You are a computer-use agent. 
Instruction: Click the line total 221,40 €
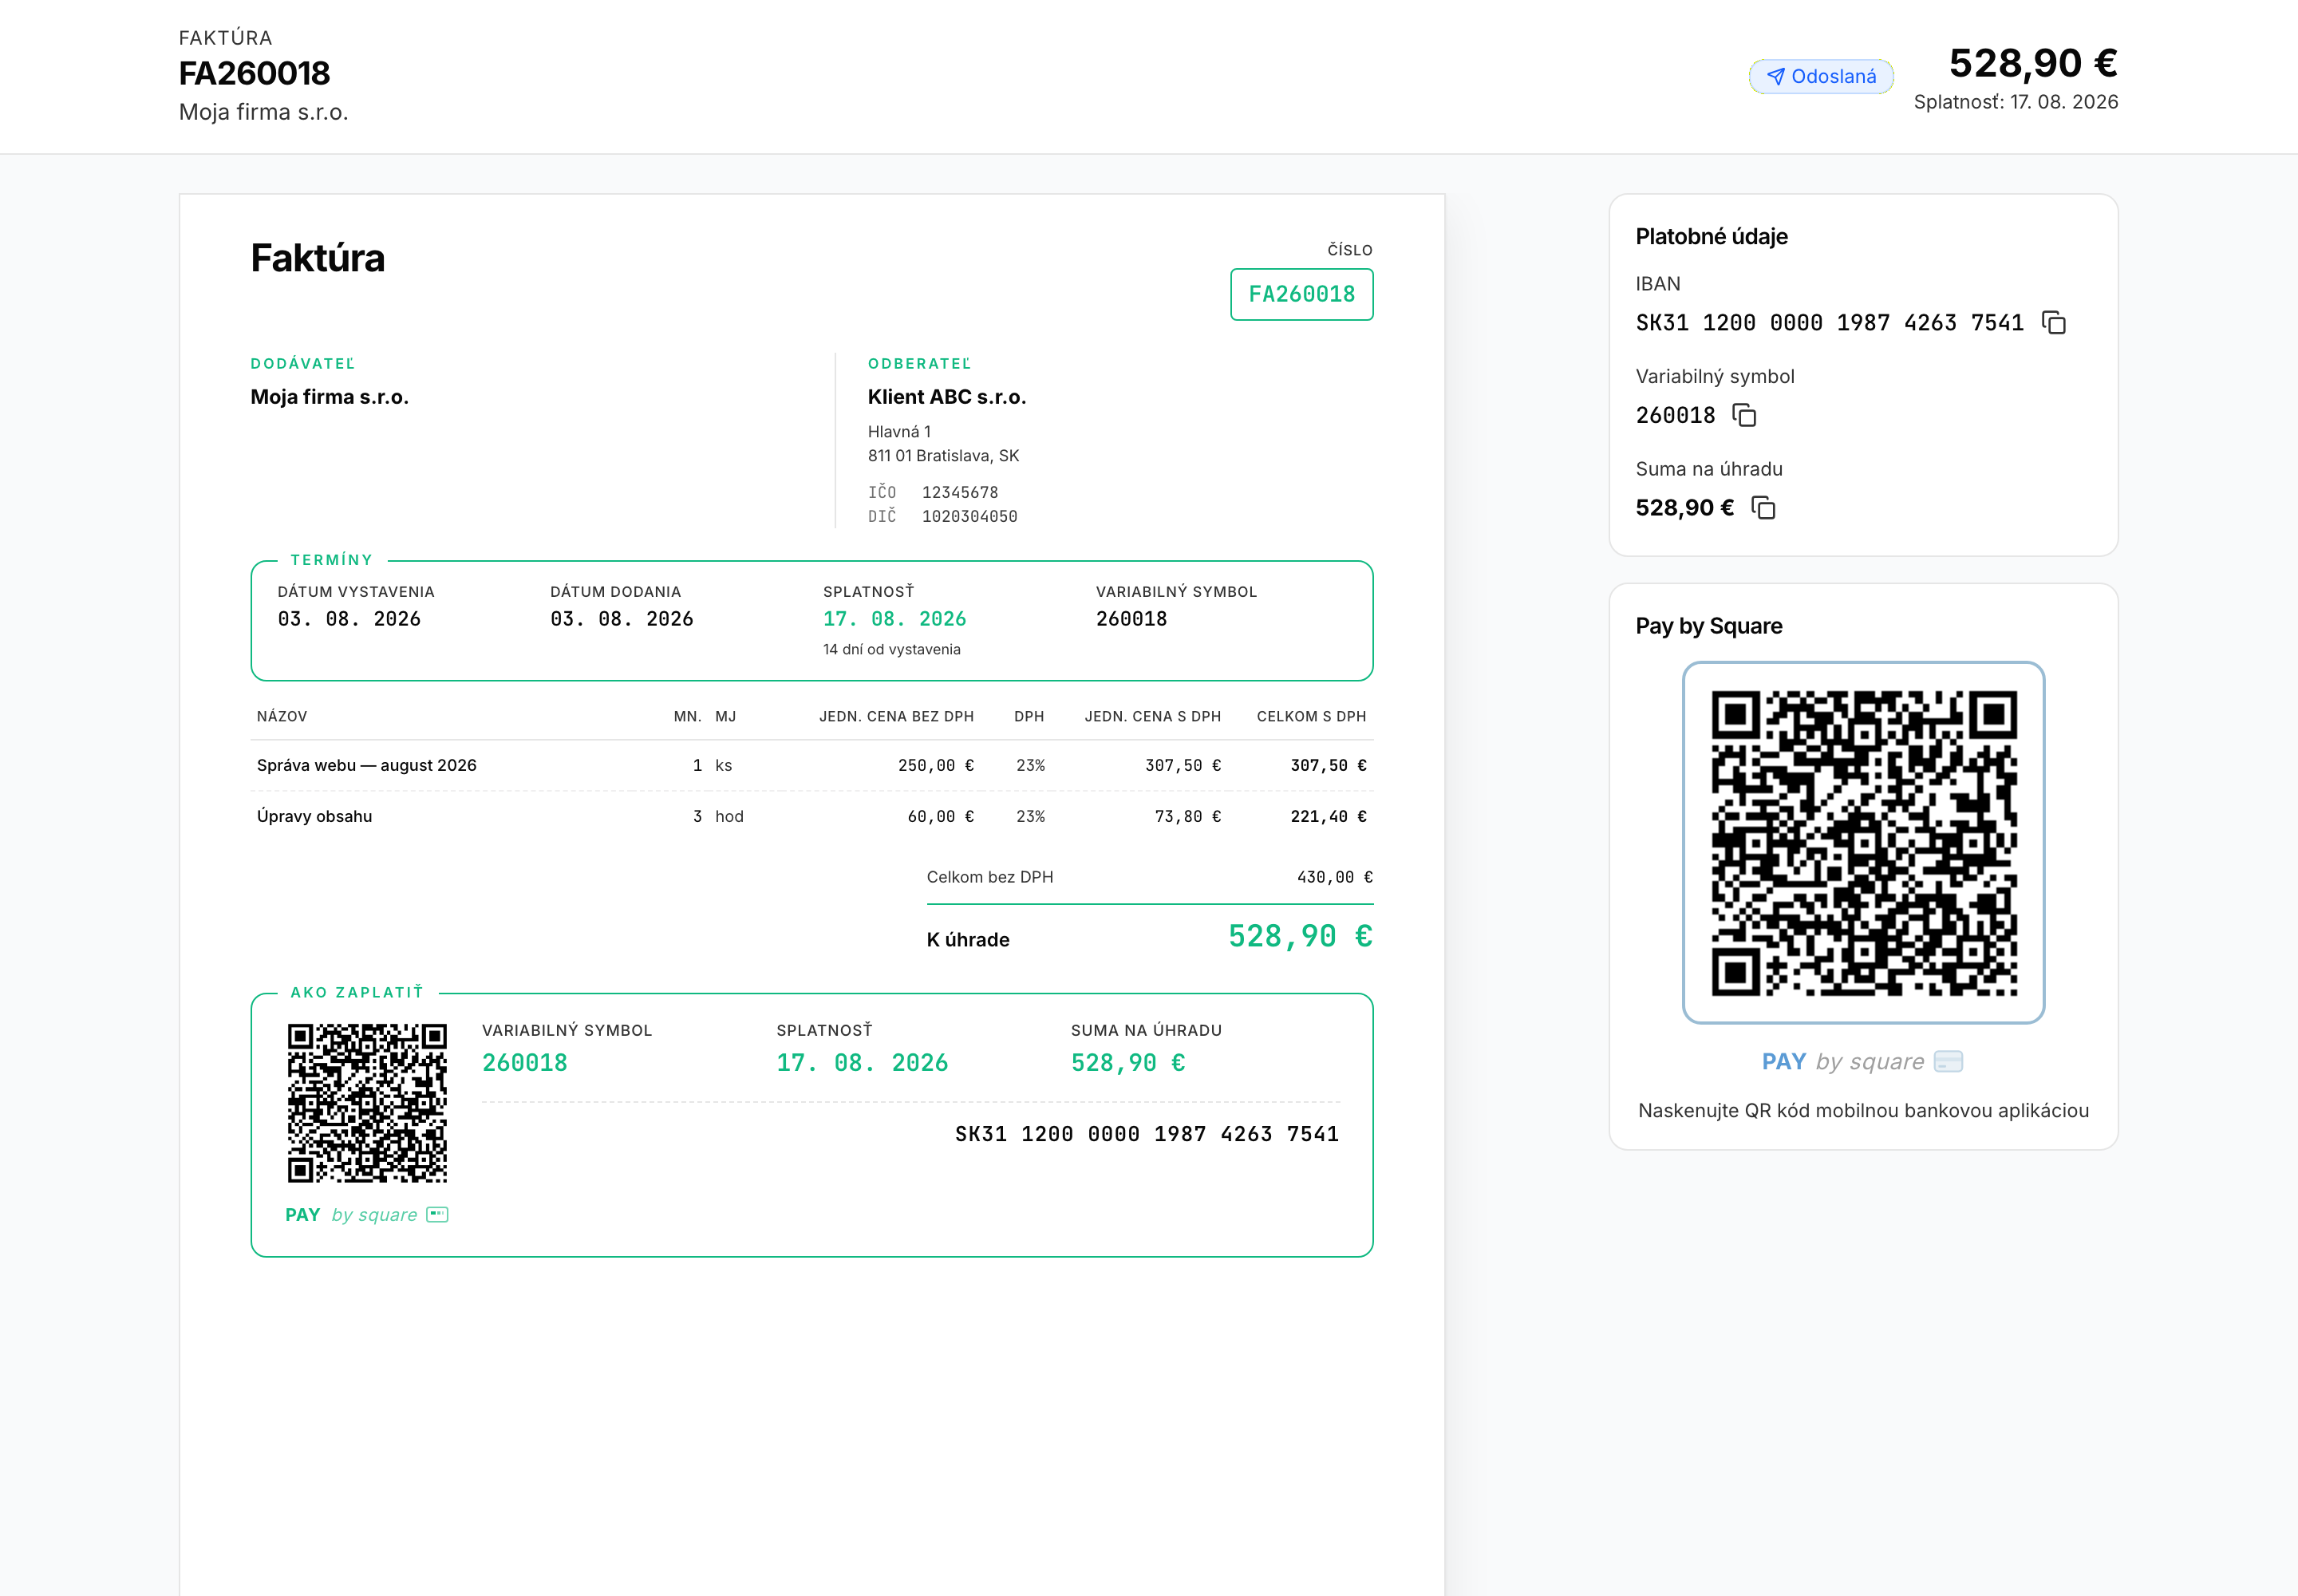1328,817
